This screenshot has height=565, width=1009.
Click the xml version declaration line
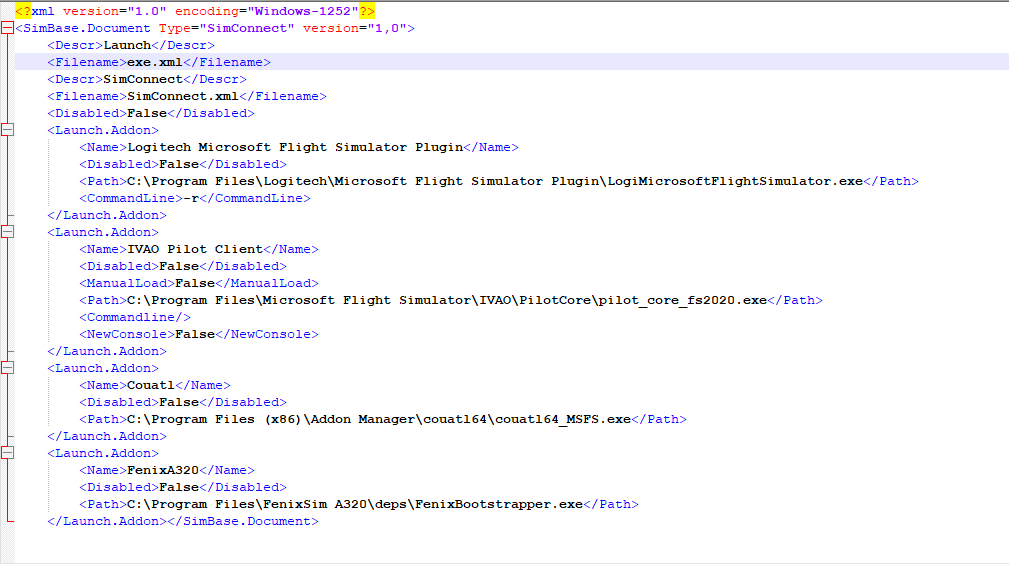195,11
